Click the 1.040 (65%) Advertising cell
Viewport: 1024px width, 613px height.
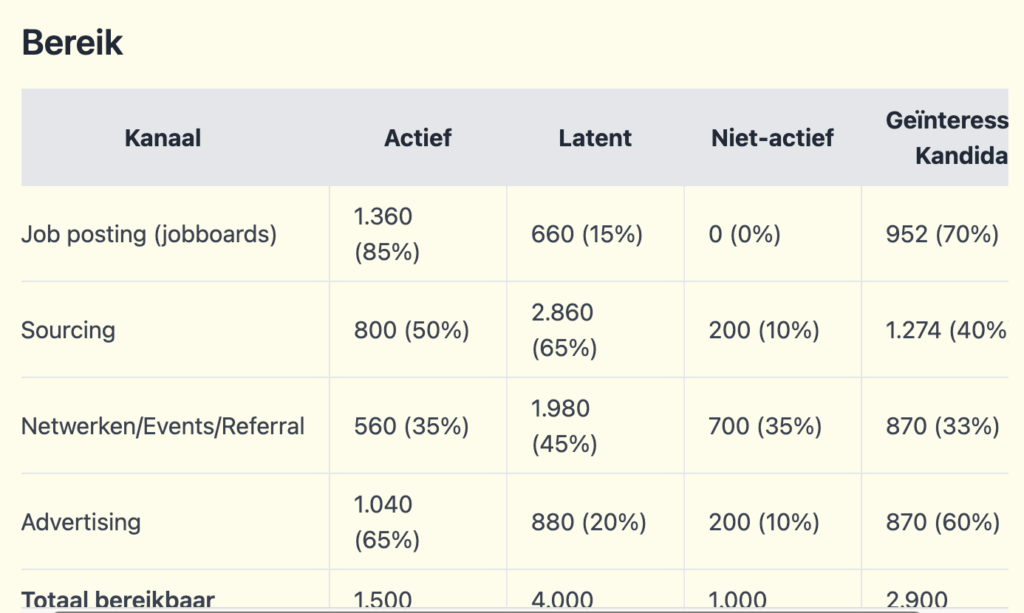(x=387, y=522)
